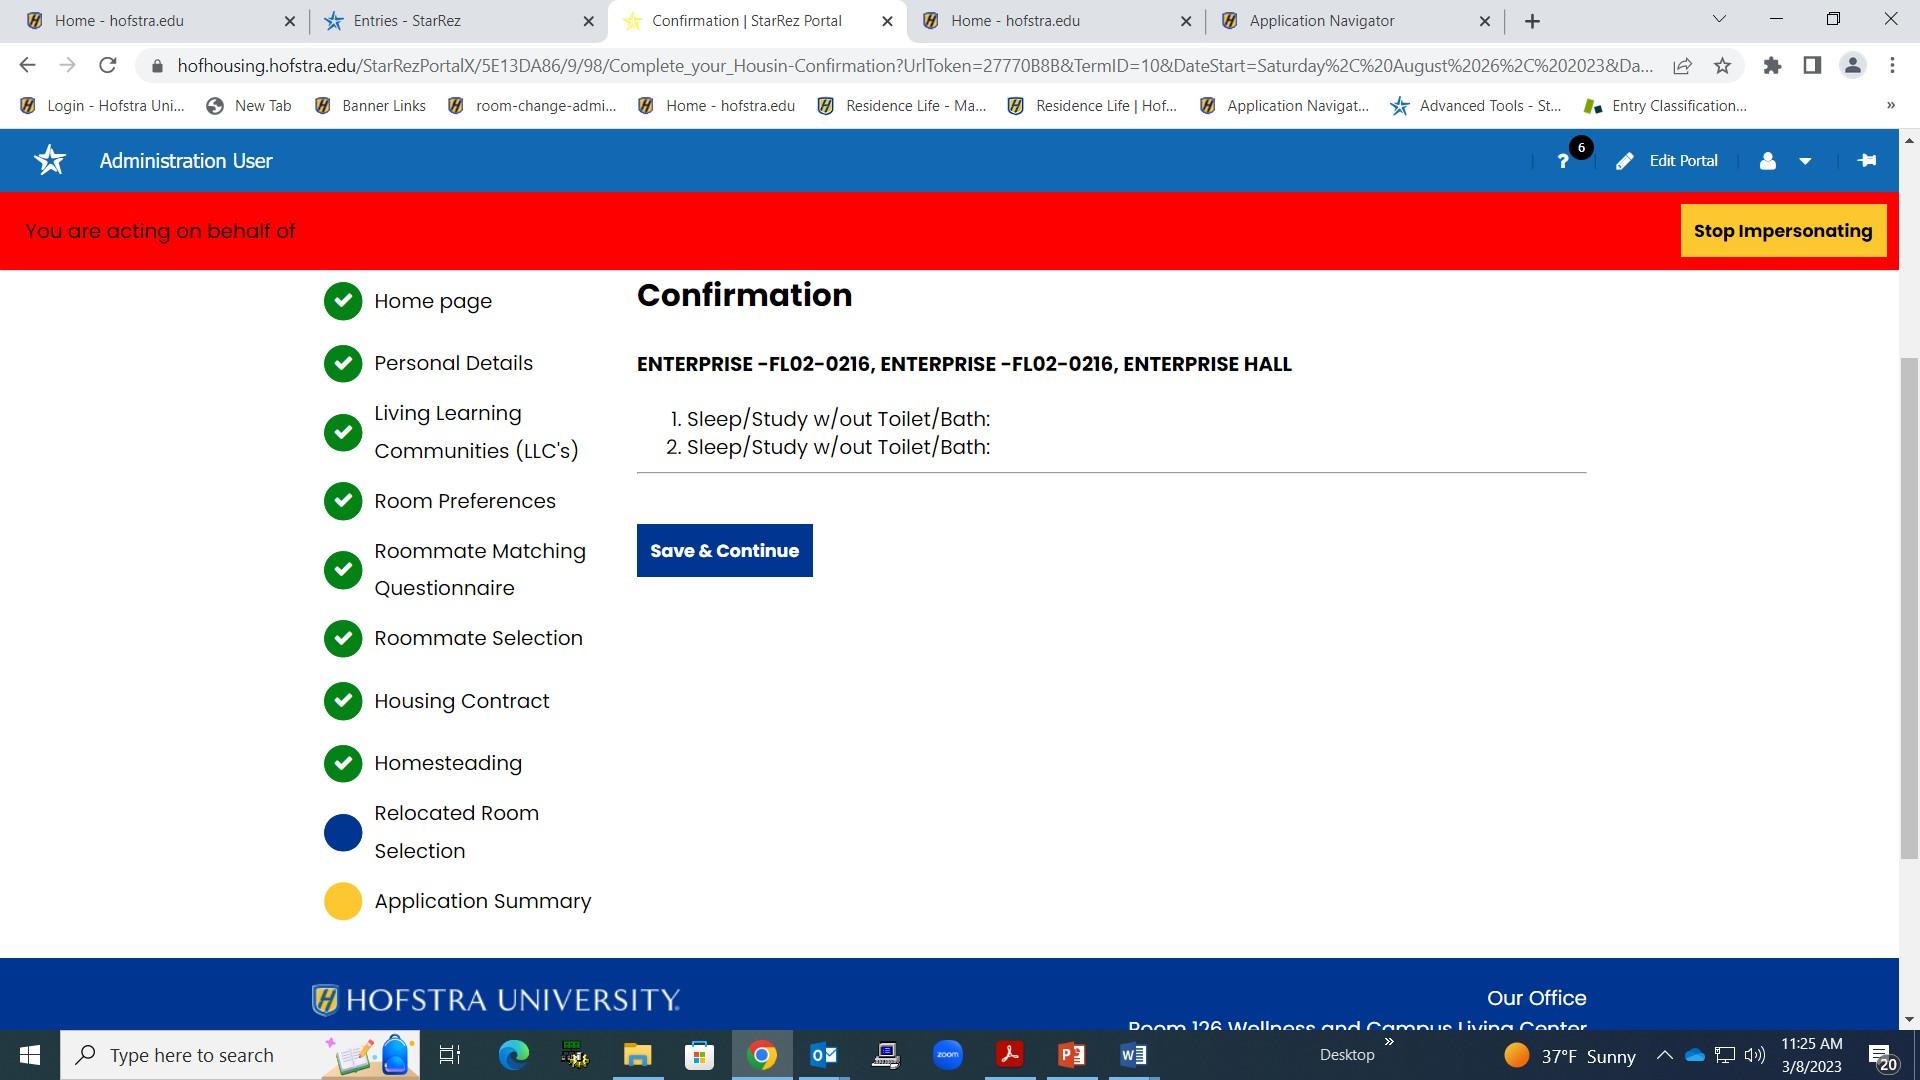Click the user account person icon

(1768, 161)
